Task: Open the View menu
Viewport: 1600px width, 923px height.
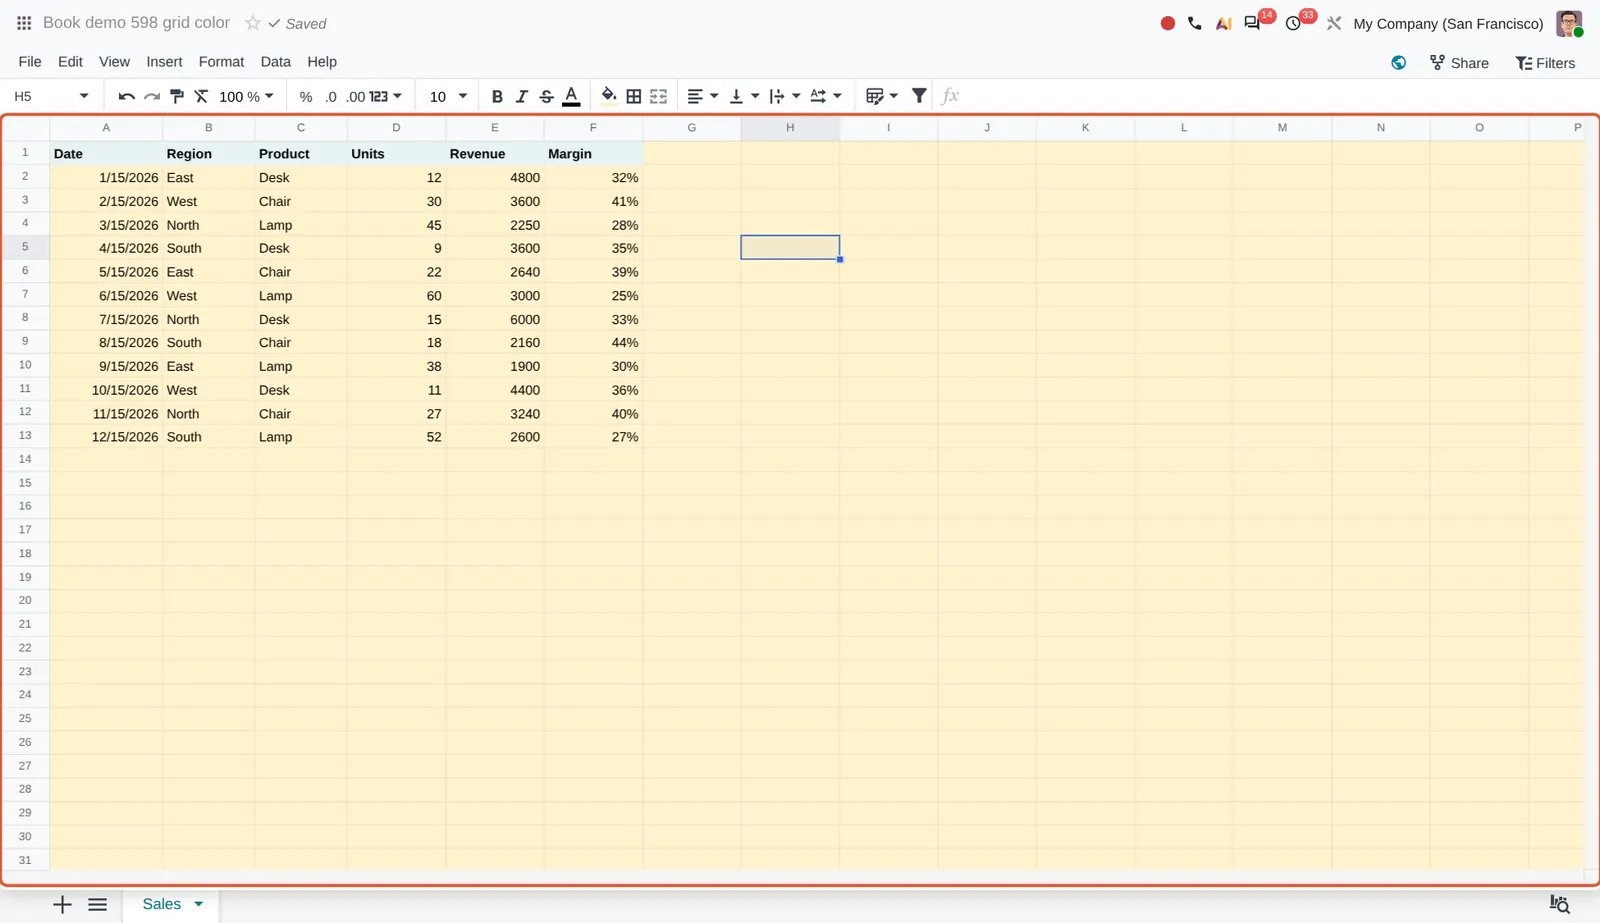Action: click(114, 61)
